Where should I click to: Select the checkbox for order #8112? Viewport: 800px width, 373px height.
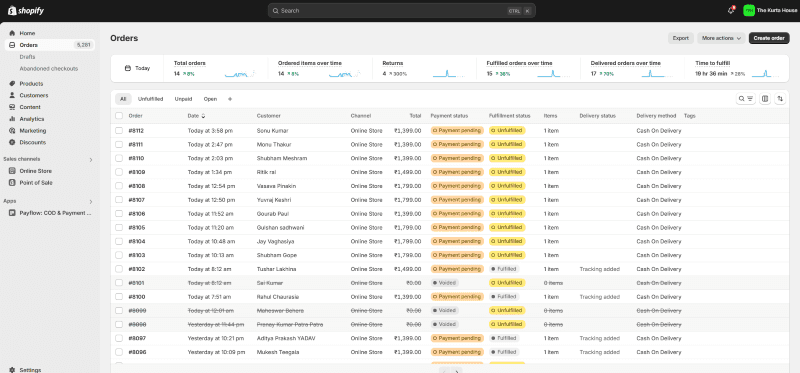119,131
